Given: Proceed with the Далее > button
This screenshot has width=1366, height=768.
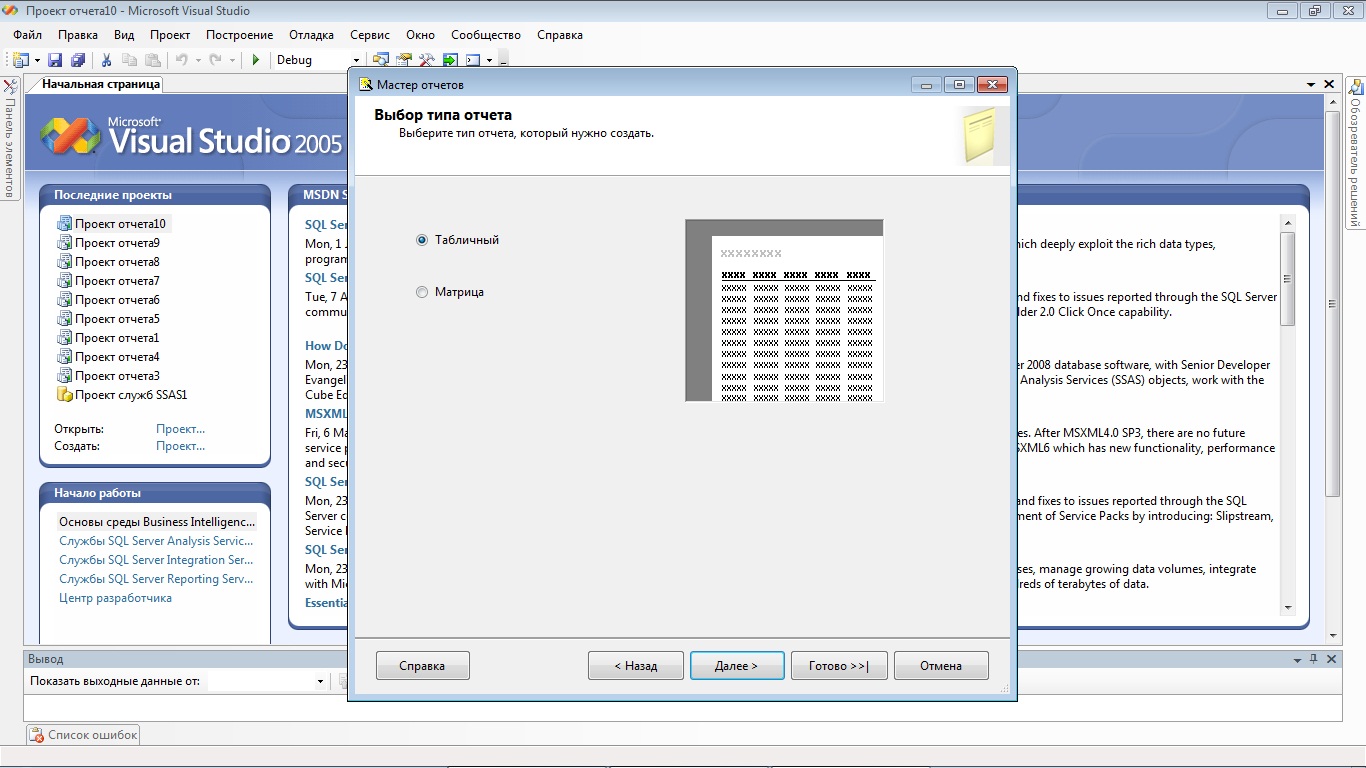Looking at the screenshot, I should (x=737, y=666).
